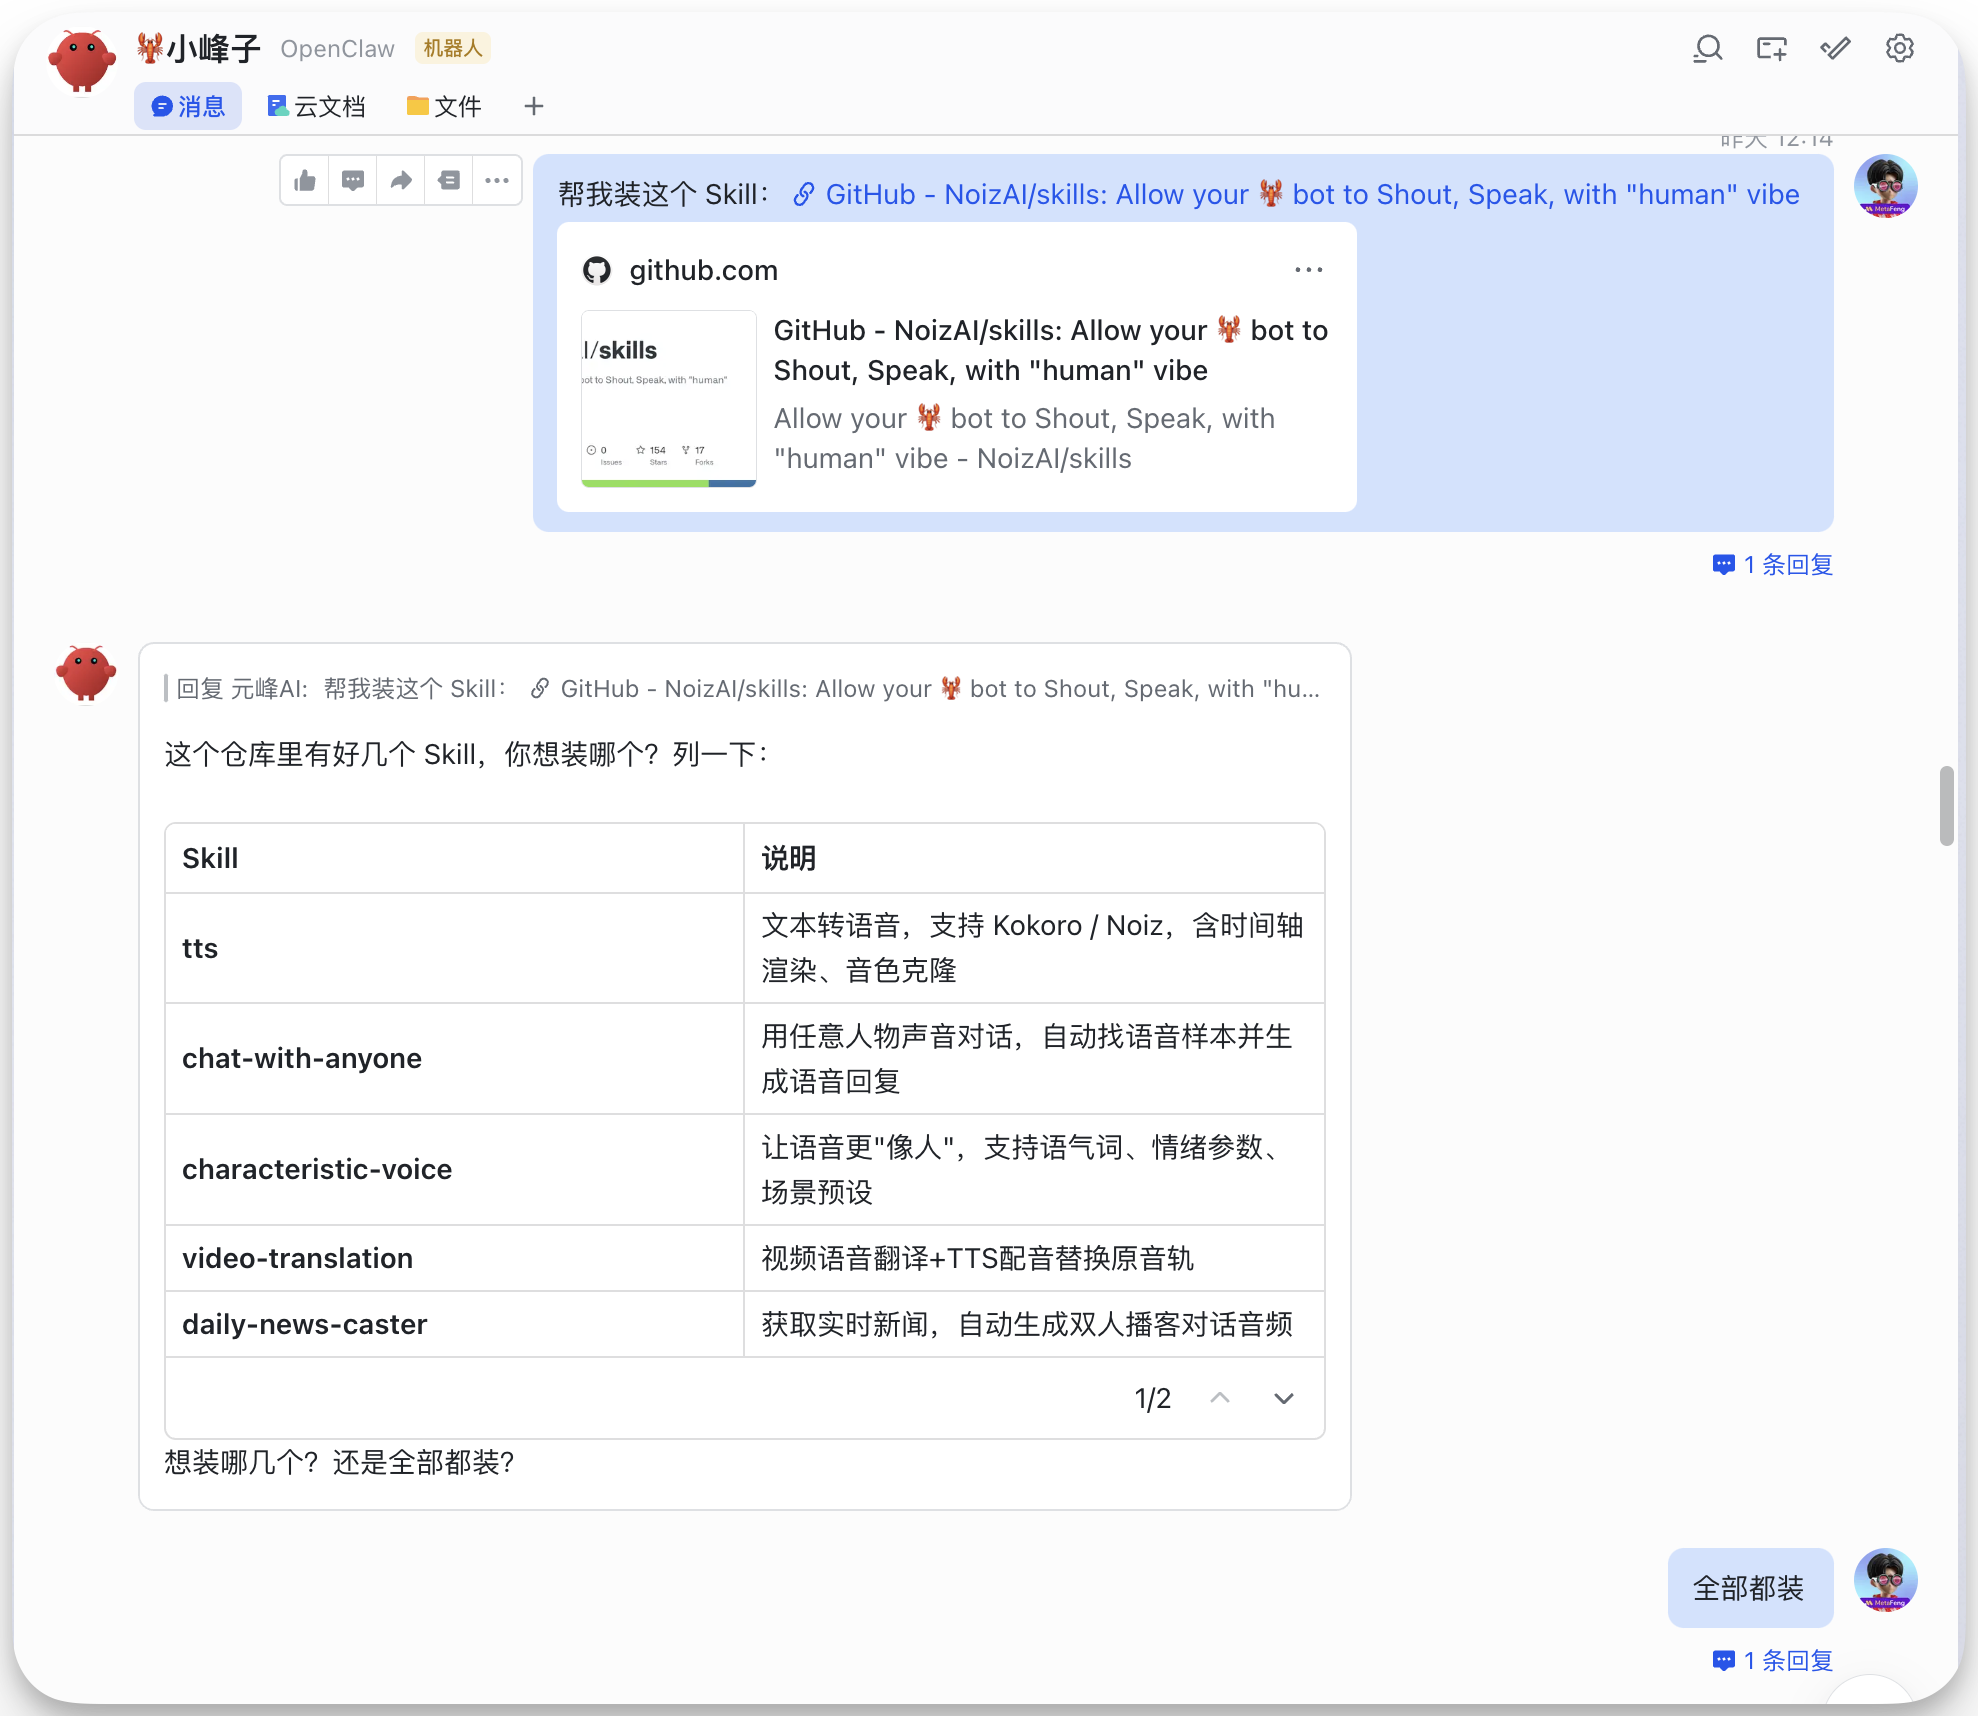Click the 说明 column header
Screen dimensions: 1978x1716
pyautogui.click(x=1035, y=858)
